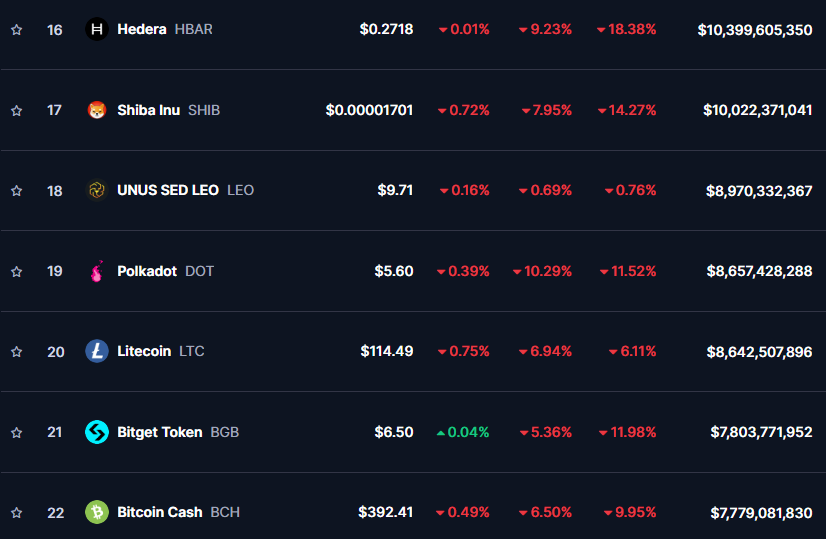Click the Shiba Inu coin logo
The image size is (826, 539).
[97, 110]
